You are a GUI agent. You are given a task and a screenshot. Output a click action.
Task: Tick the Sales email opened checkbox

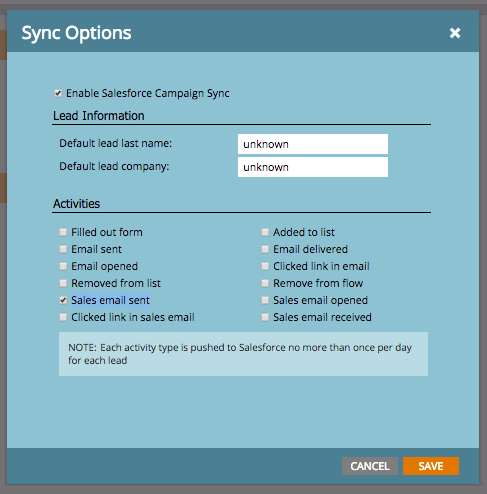point(265,300)
